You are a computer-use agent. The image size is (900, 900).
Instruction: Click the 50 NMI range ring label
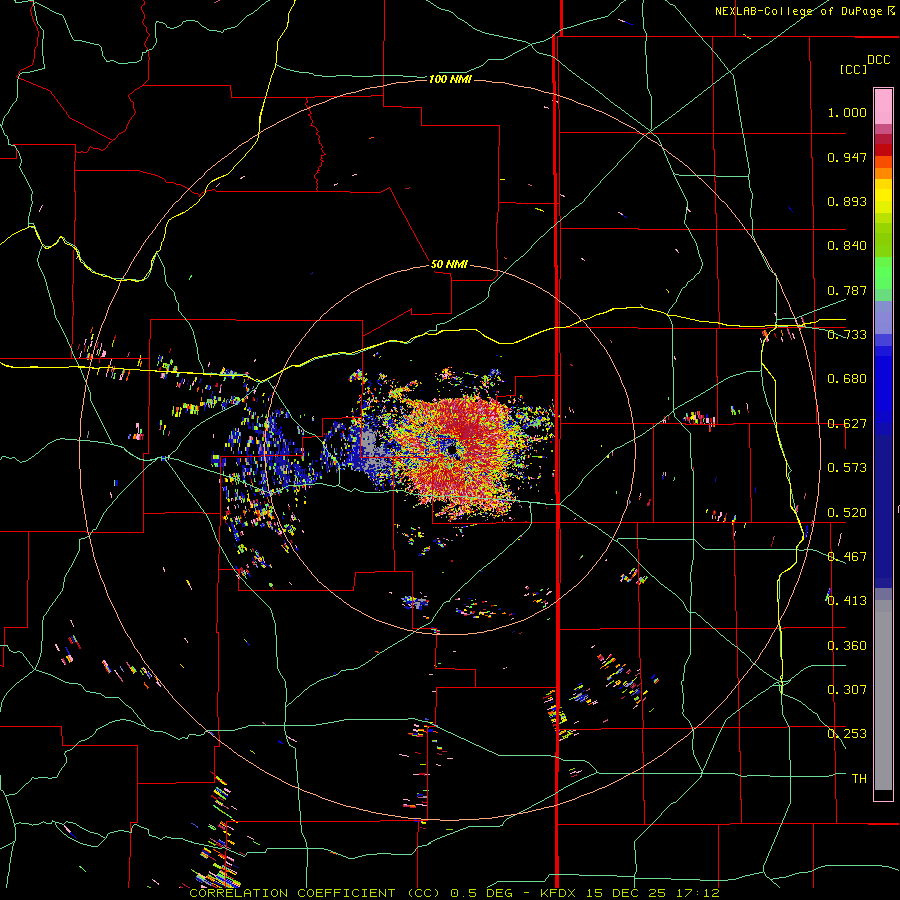(x=449, y=264)
